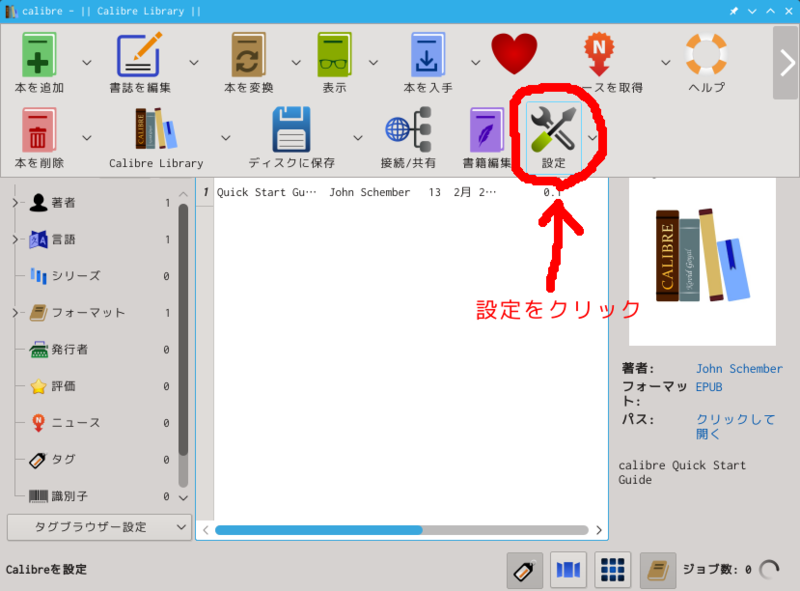Click the 接続/共有 network icon
This screenshot has height=591, width=800.
click(408, 130)
